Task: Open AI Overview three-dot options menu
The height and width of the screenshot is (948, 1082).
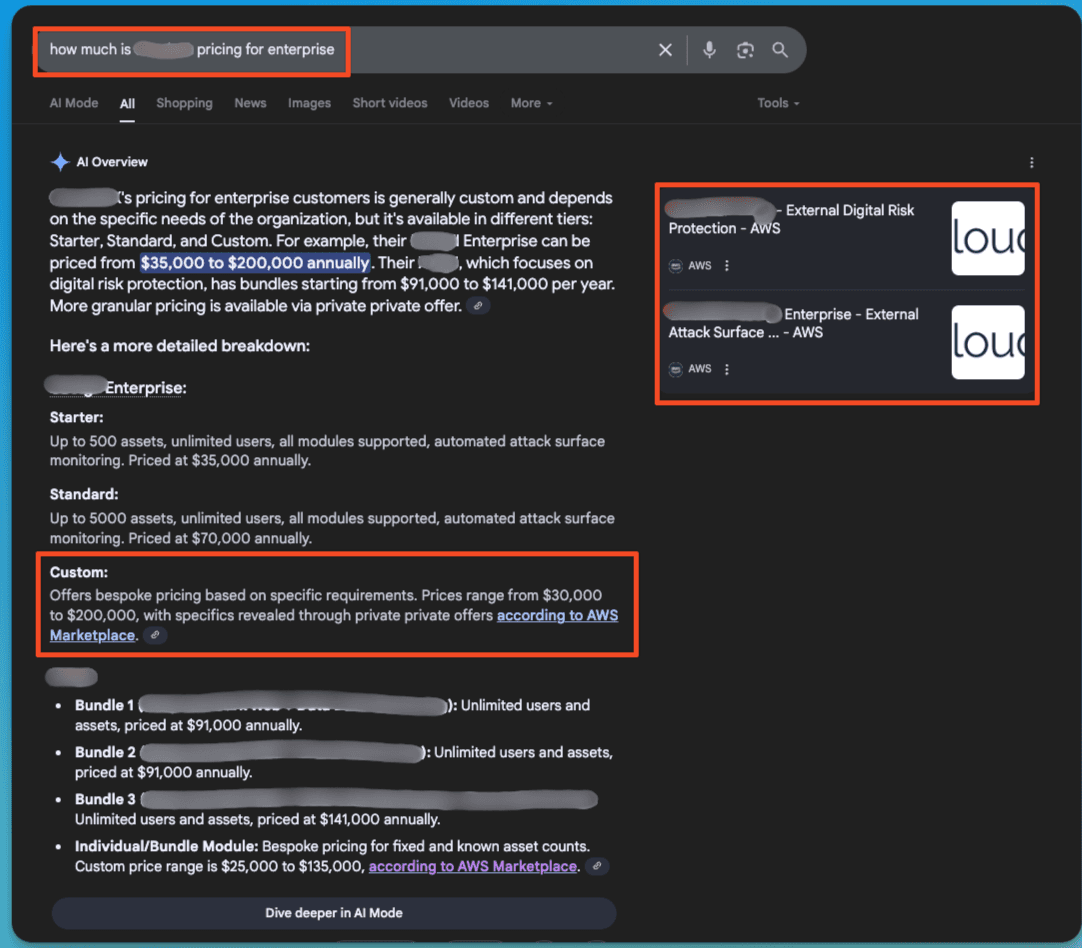Action: coord(1032,162)
